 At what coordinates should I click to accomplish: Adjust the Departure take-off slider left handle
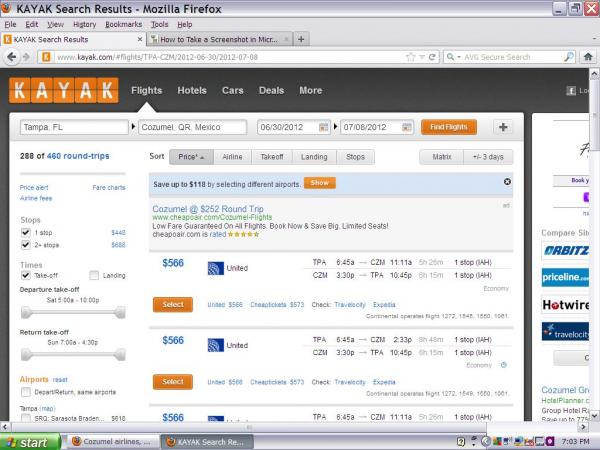click(26, 313)
